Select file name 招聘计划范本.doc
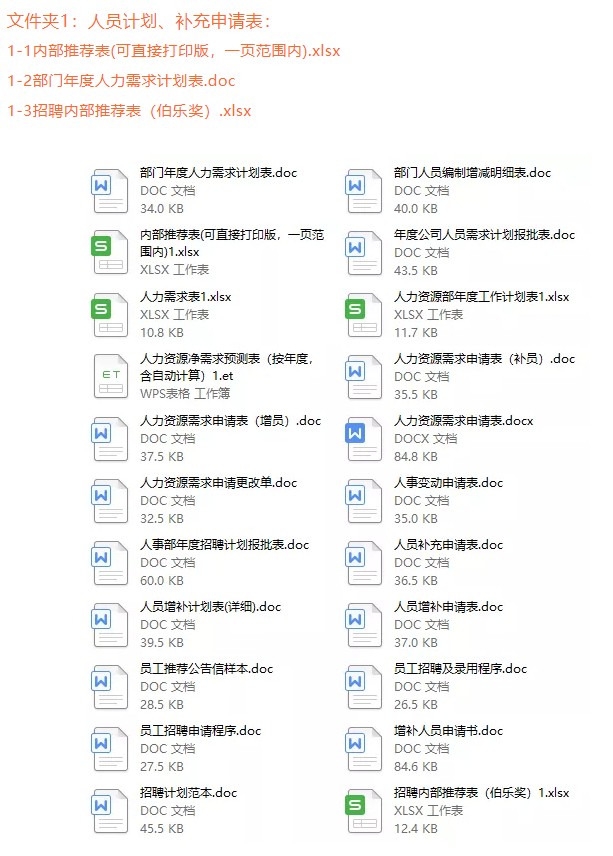 click(x=188, y=792)
